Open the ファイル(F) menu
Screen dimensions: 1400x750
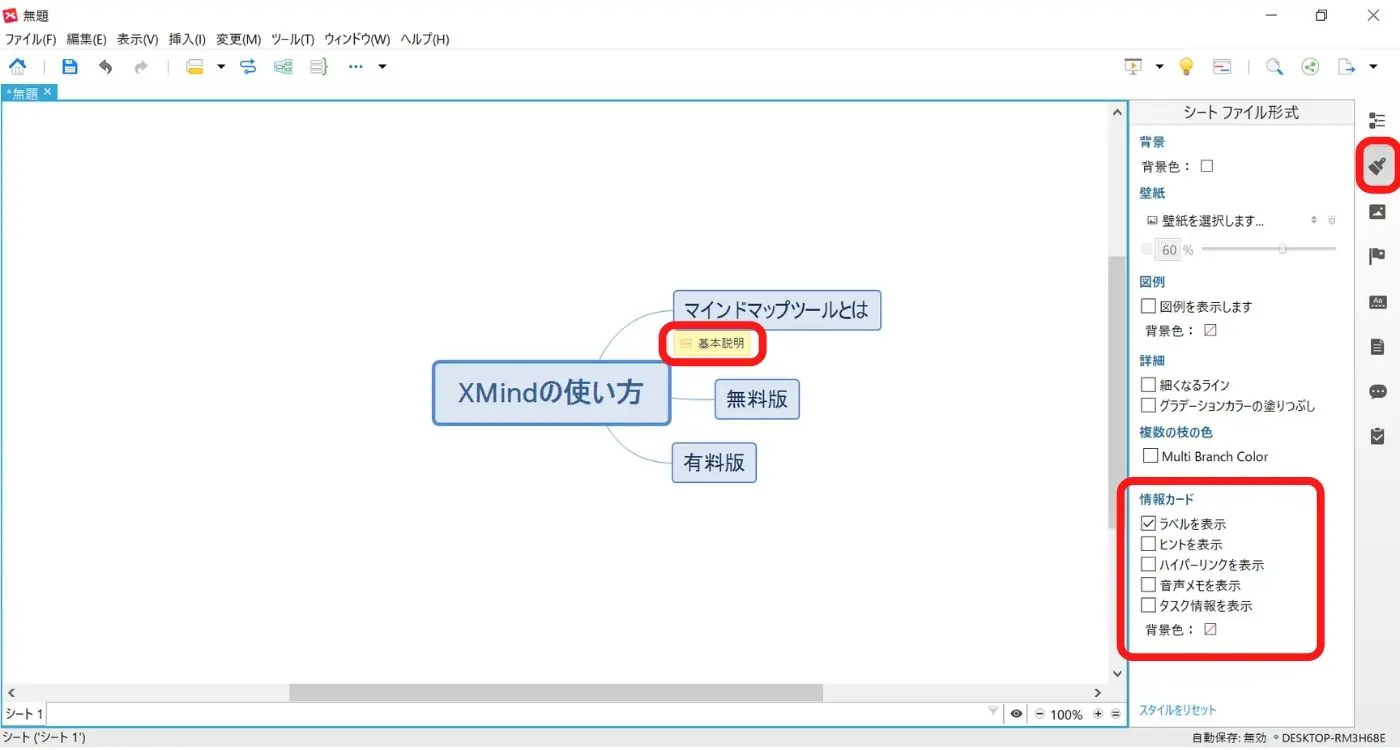pos(31,39)
